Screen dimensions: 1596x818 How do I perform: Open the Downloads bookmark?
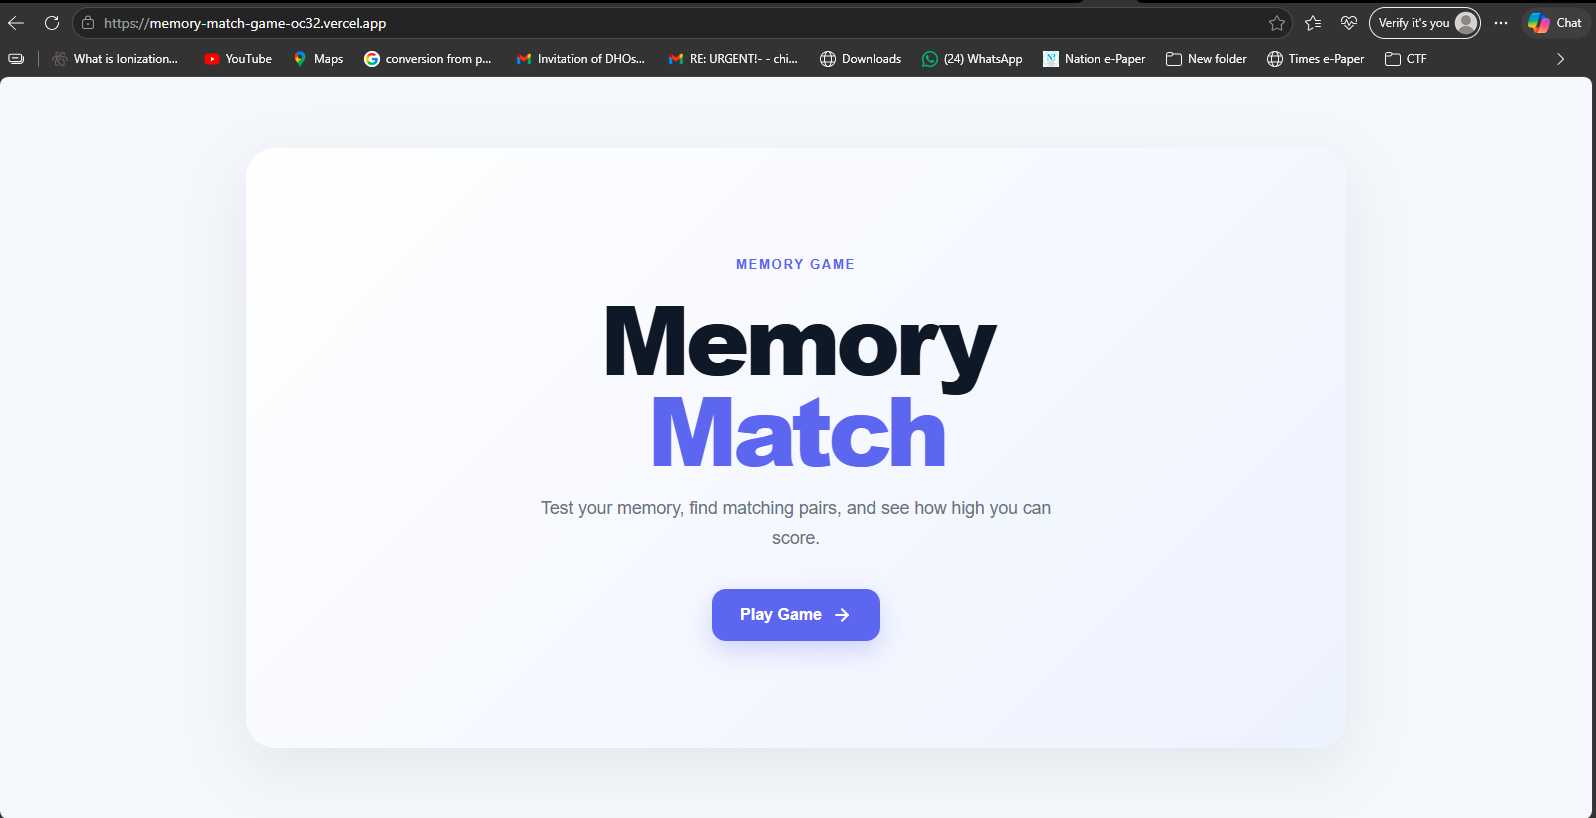point(860,59)
